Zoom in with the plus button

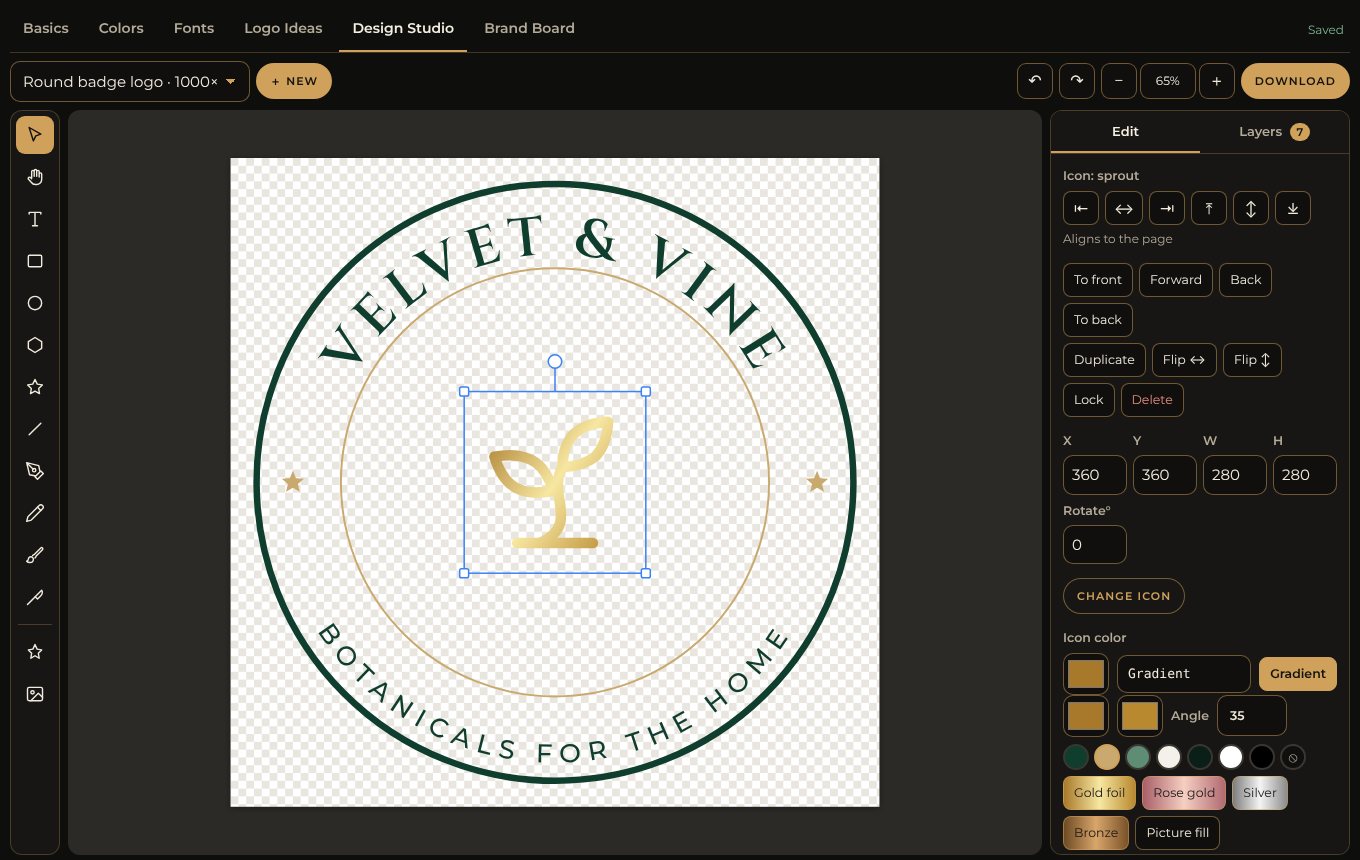[x=1216, y=81]
